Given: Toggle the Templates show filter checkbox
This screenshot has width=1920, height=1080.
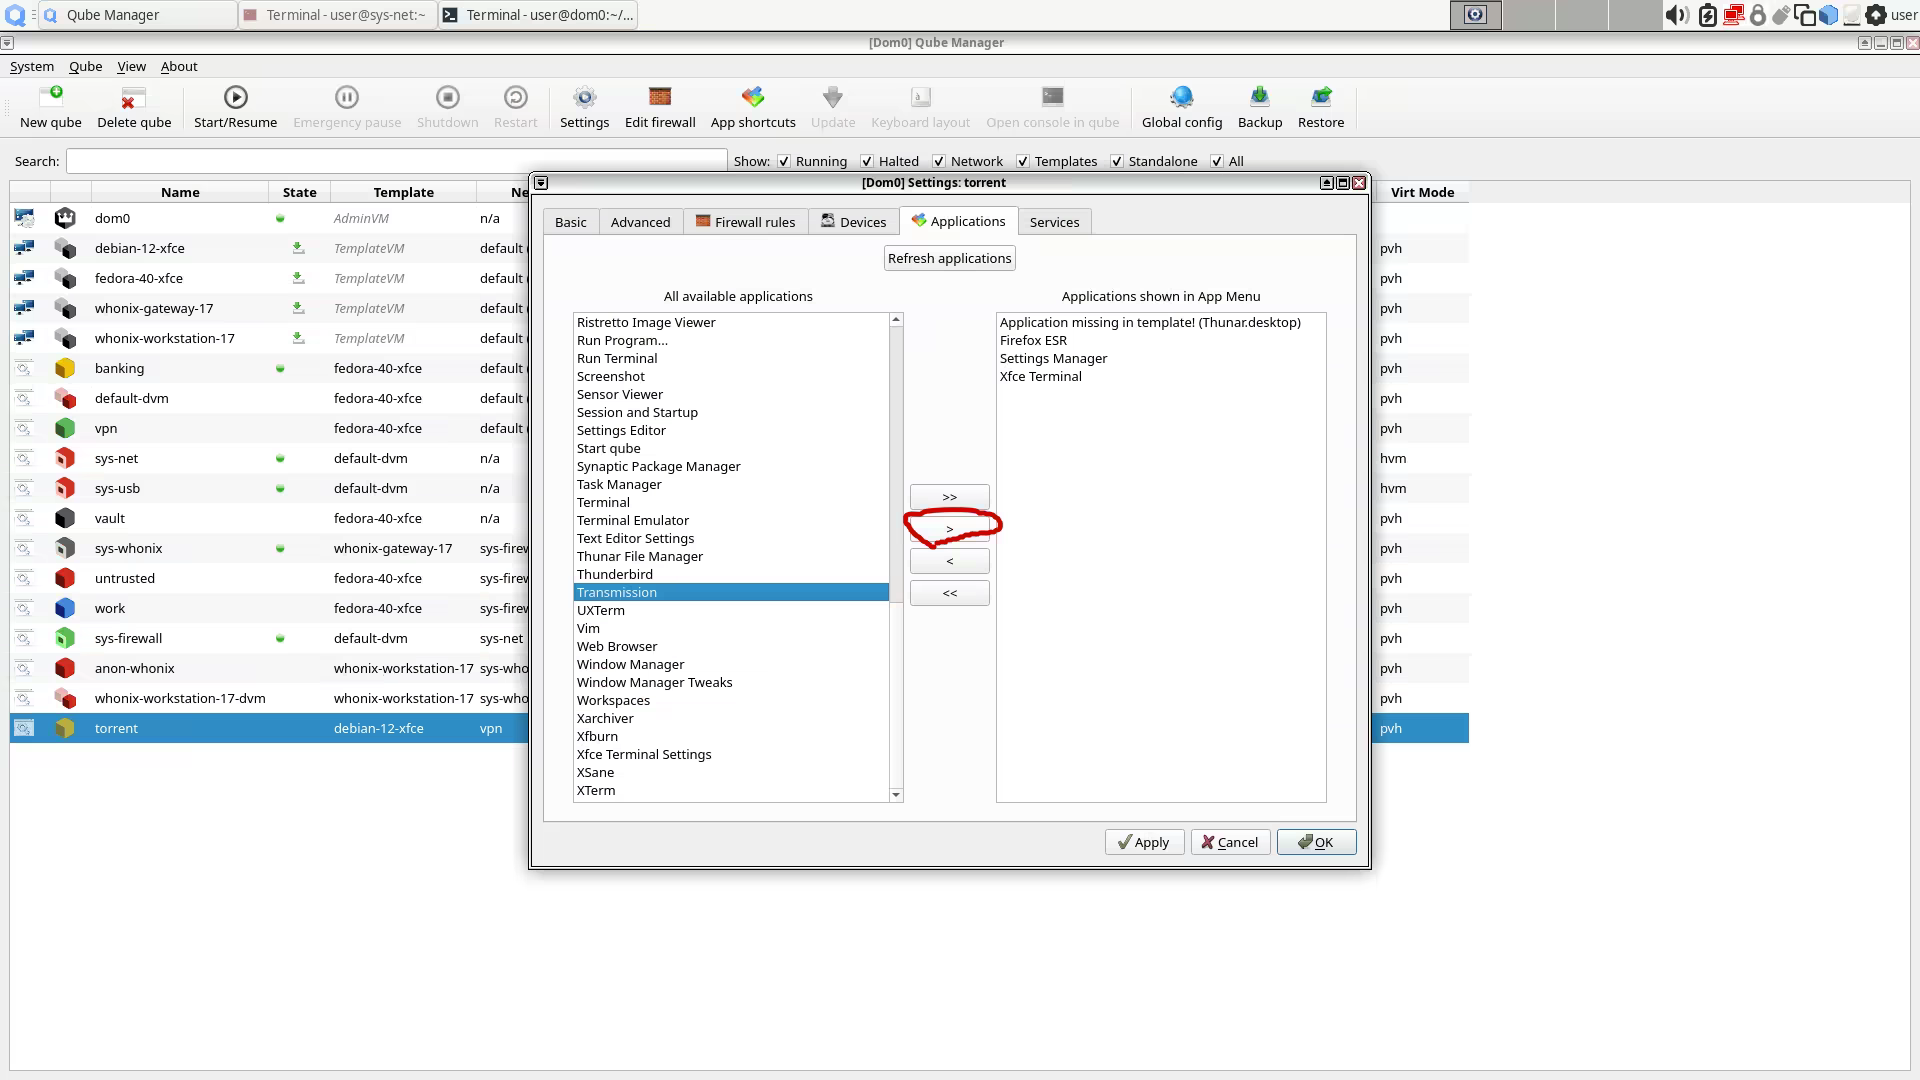Looking at the screenshot, I should click(1023, 161).
